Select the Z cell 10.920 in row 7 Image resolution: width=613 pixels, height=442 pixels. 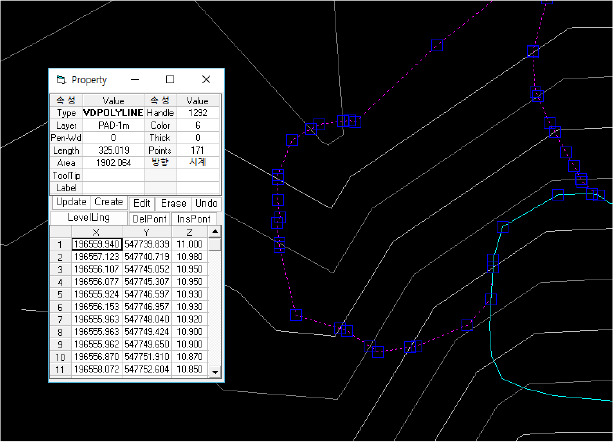pyautogui.click(x=190, y=319)
